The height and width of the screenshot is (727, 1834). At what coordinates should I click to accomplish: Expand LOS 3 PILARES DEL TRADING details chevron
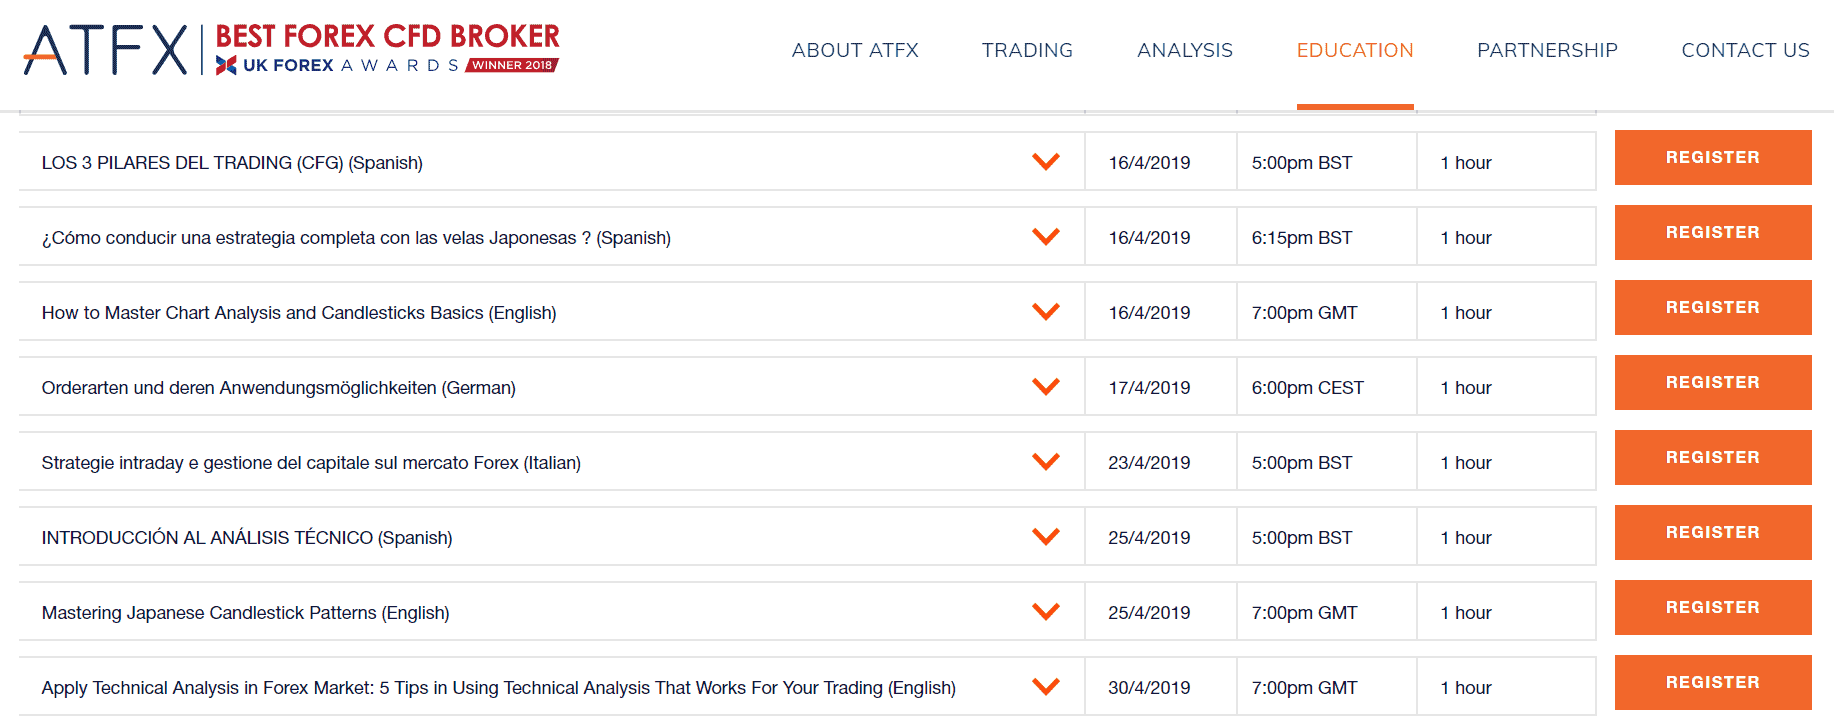[x=1046, y=162]
